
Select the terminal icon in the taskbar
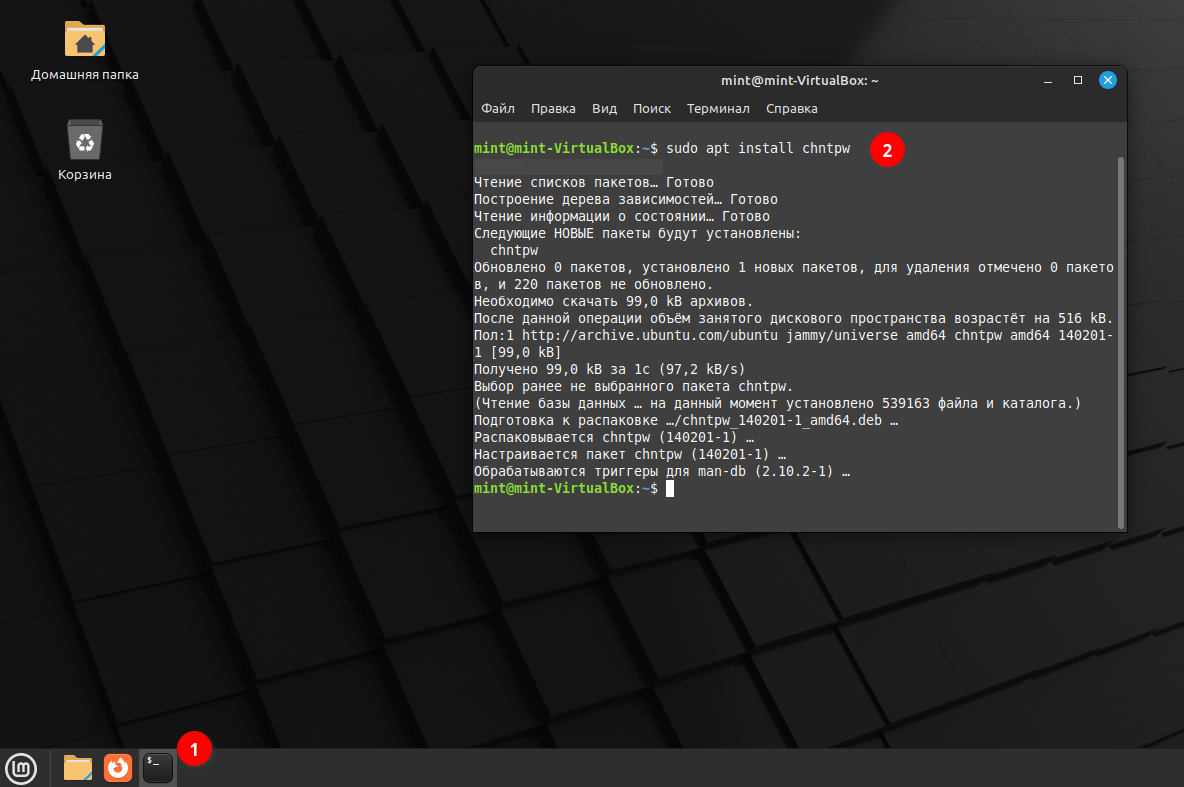coord(156,768)
